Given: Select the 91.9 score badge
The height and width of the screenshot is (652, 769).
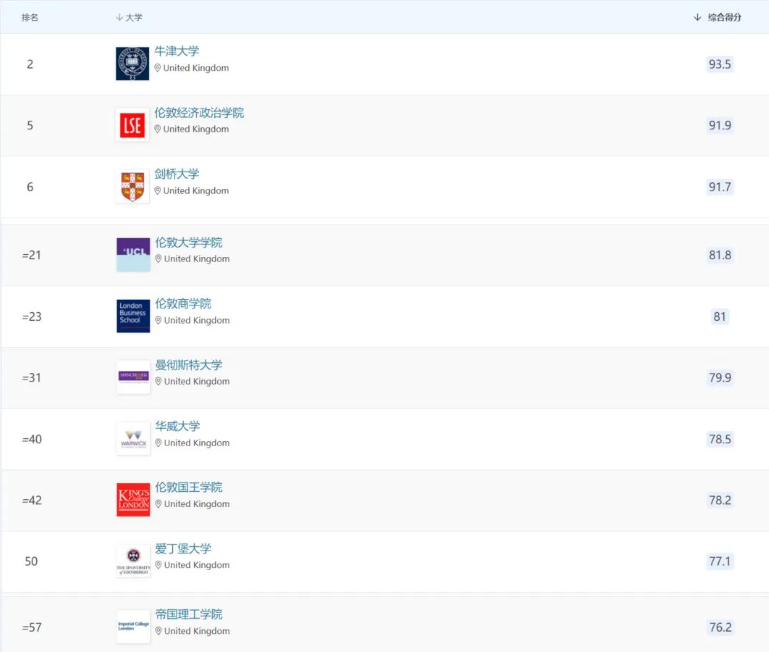Looking at the screenshot, I should 720,126.
